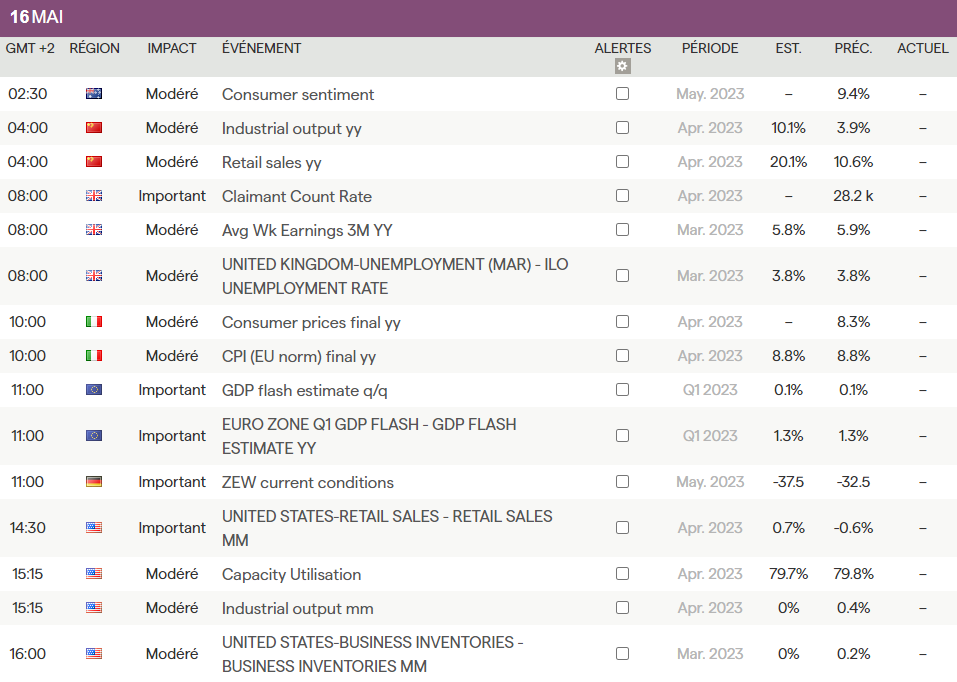Screen dimensions: 957x682
Task: Click the PÉRIODE column header
Action: pyautogui.click(x=710, y=48)
